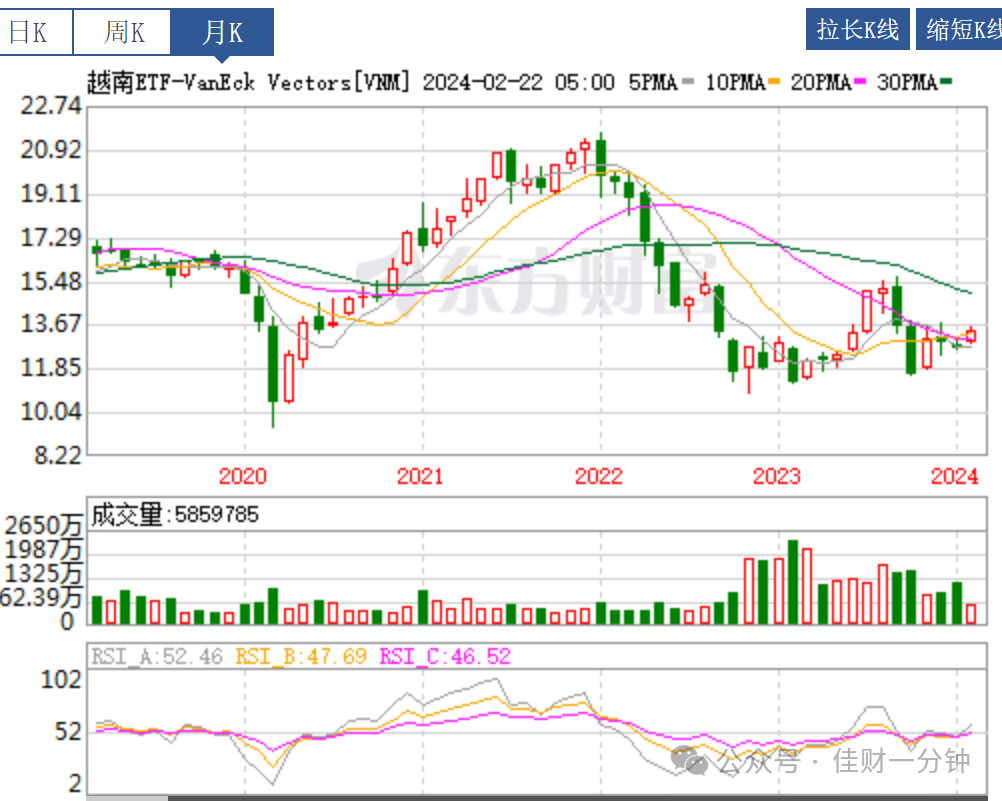Image resolution: width=1002 pixels, height=801 pixels.
Task: Click the 2022 year label on axis
Action: pyautogui.click(x=598, y=476)
